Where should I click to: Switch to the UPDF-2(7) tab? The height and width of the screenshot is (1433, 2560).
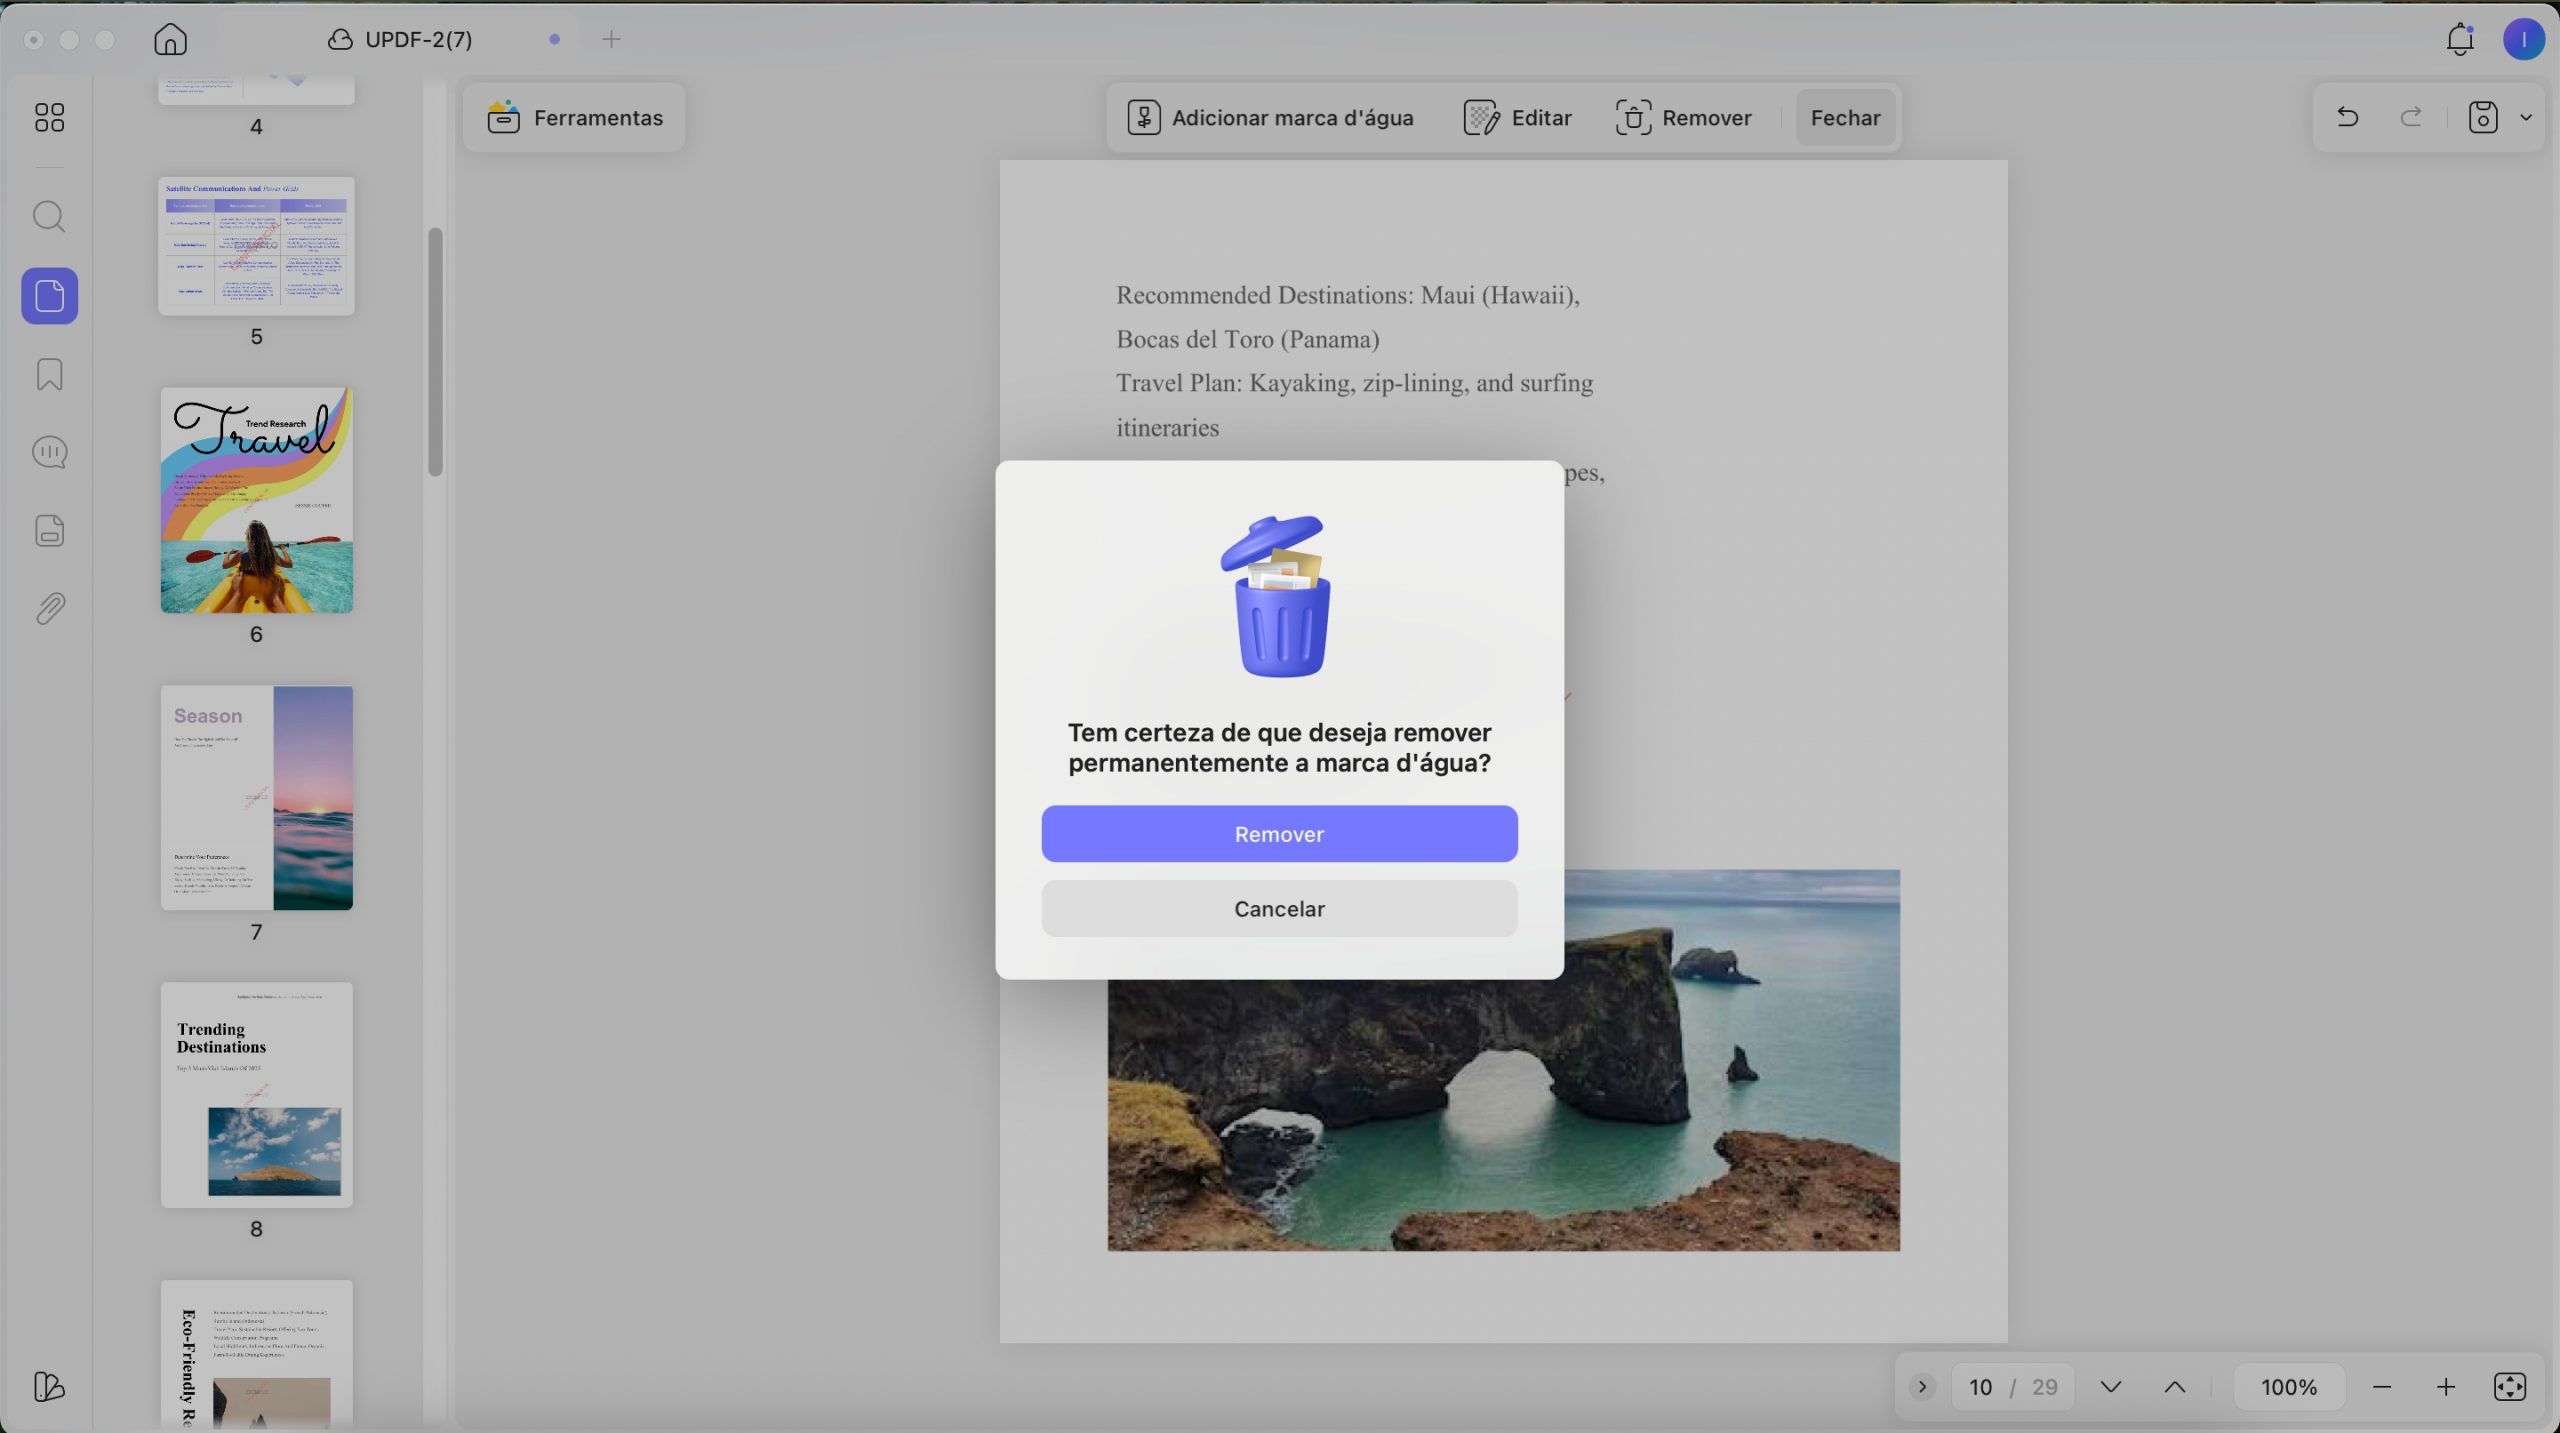coord(418,39)
